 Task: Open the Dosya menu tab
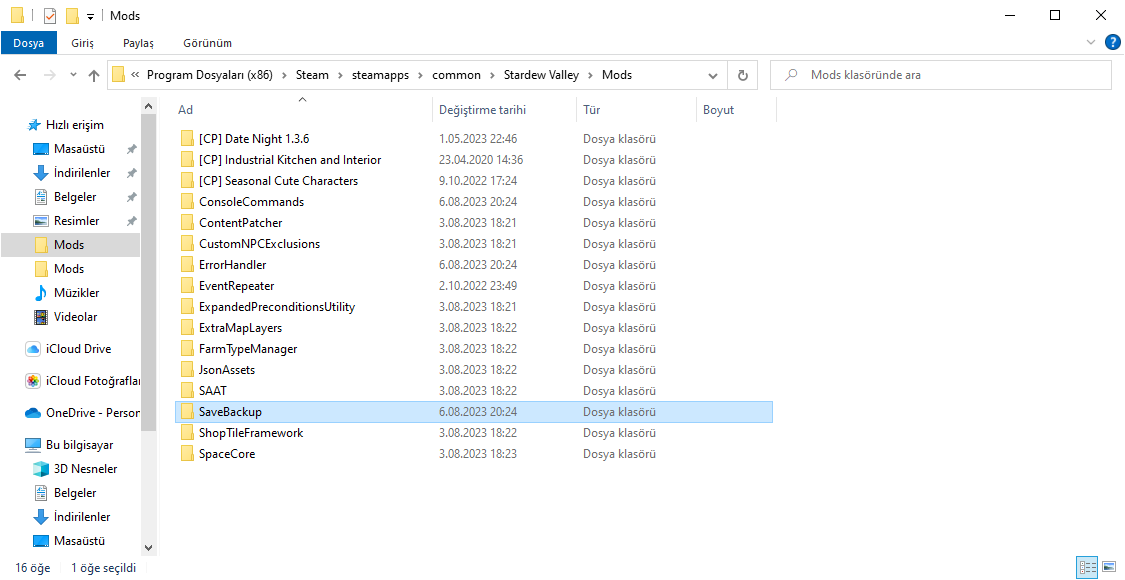(29, 43)
